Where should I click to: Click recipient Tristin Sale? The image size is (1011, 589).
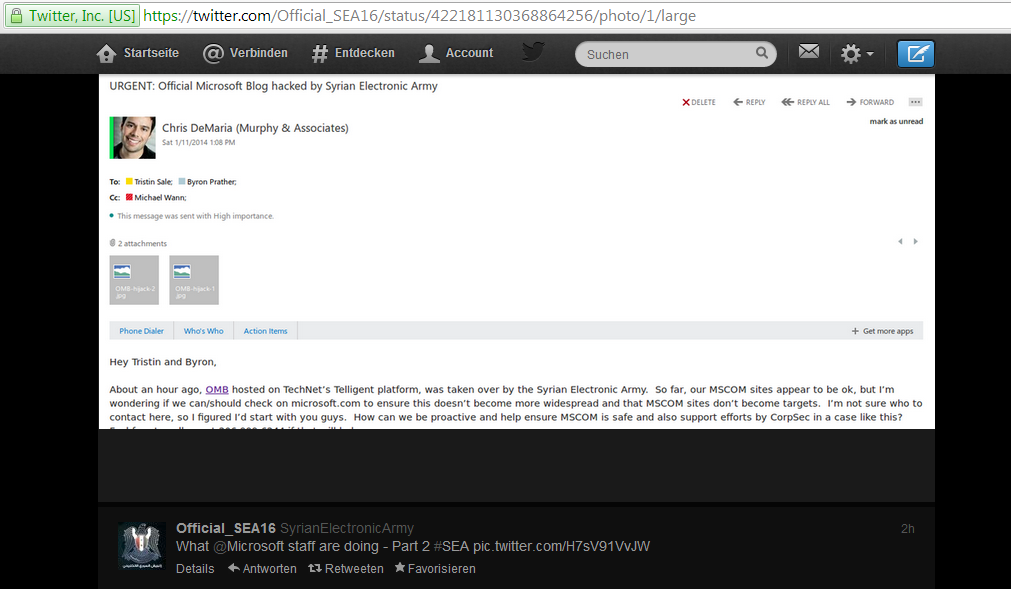(153, 182)
